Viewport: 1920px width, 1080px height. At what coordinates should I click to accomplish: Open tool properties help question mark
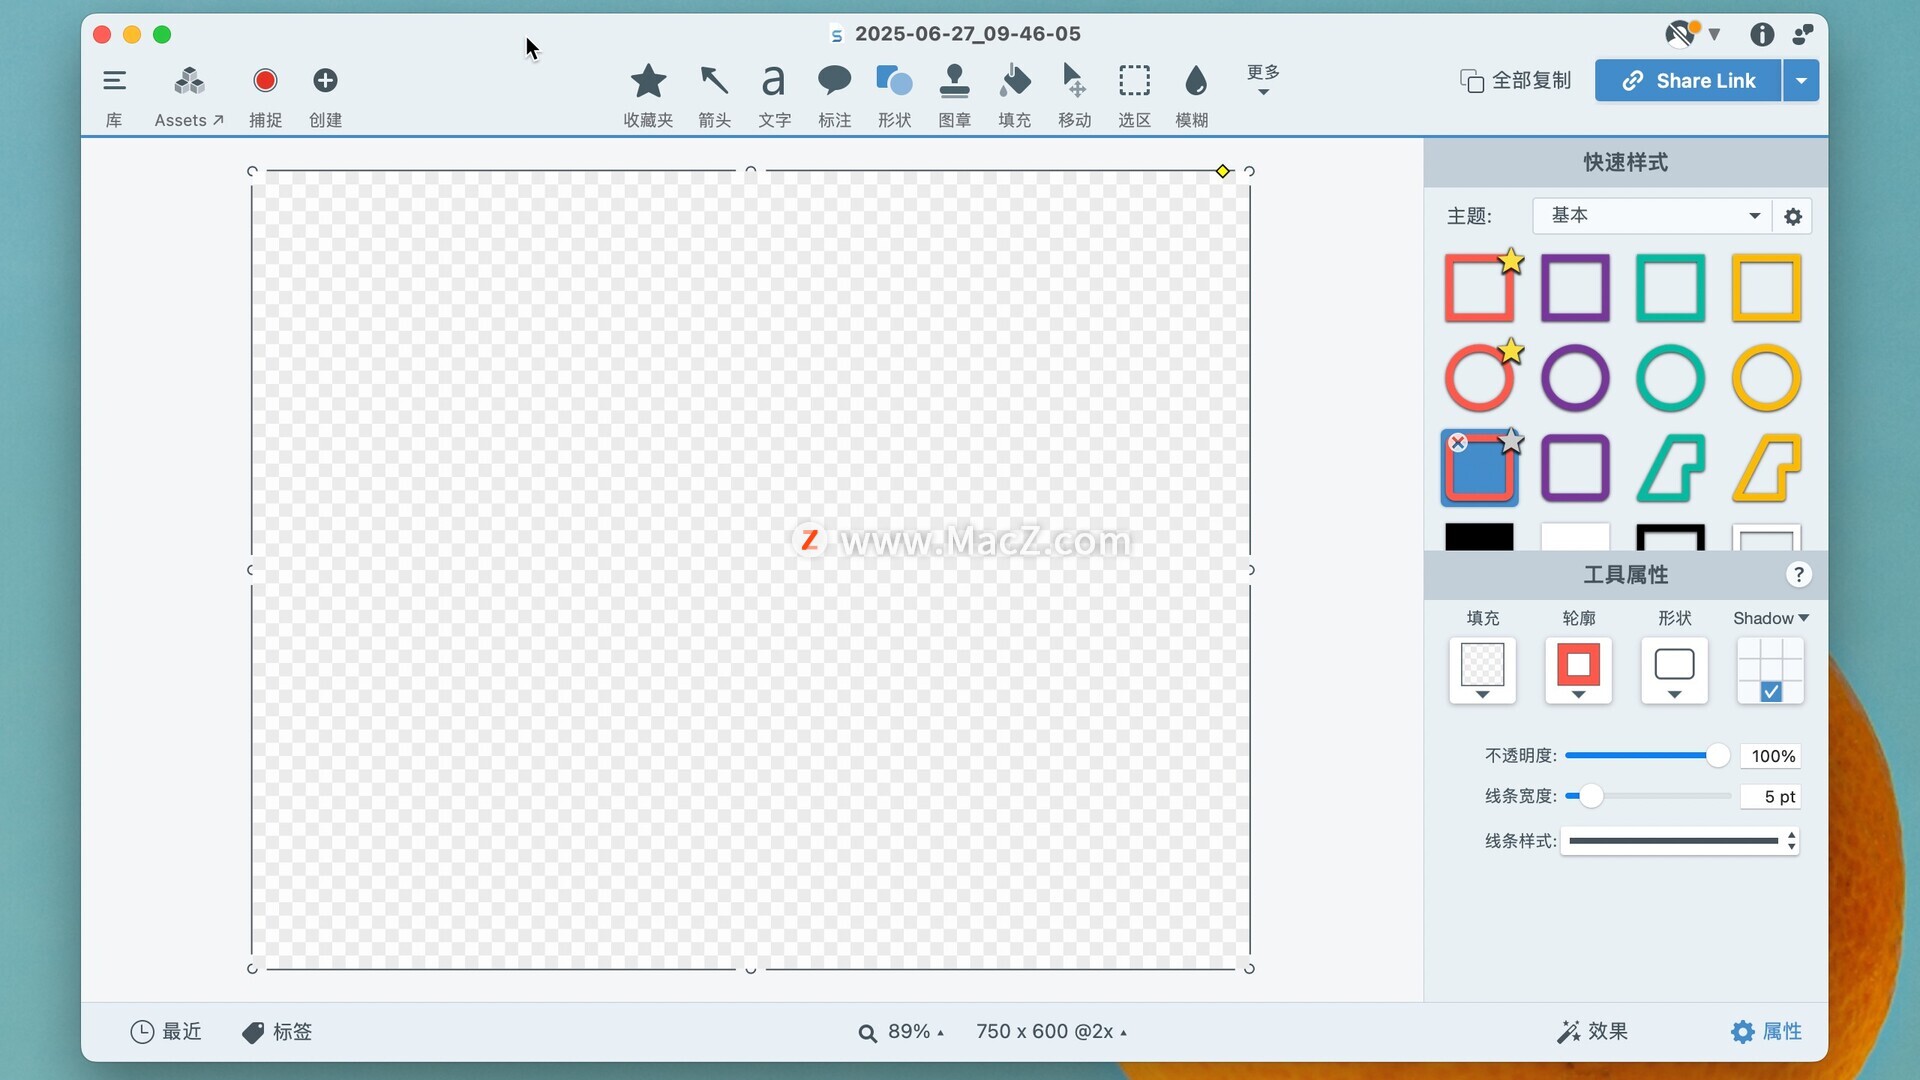point(1798,575)
